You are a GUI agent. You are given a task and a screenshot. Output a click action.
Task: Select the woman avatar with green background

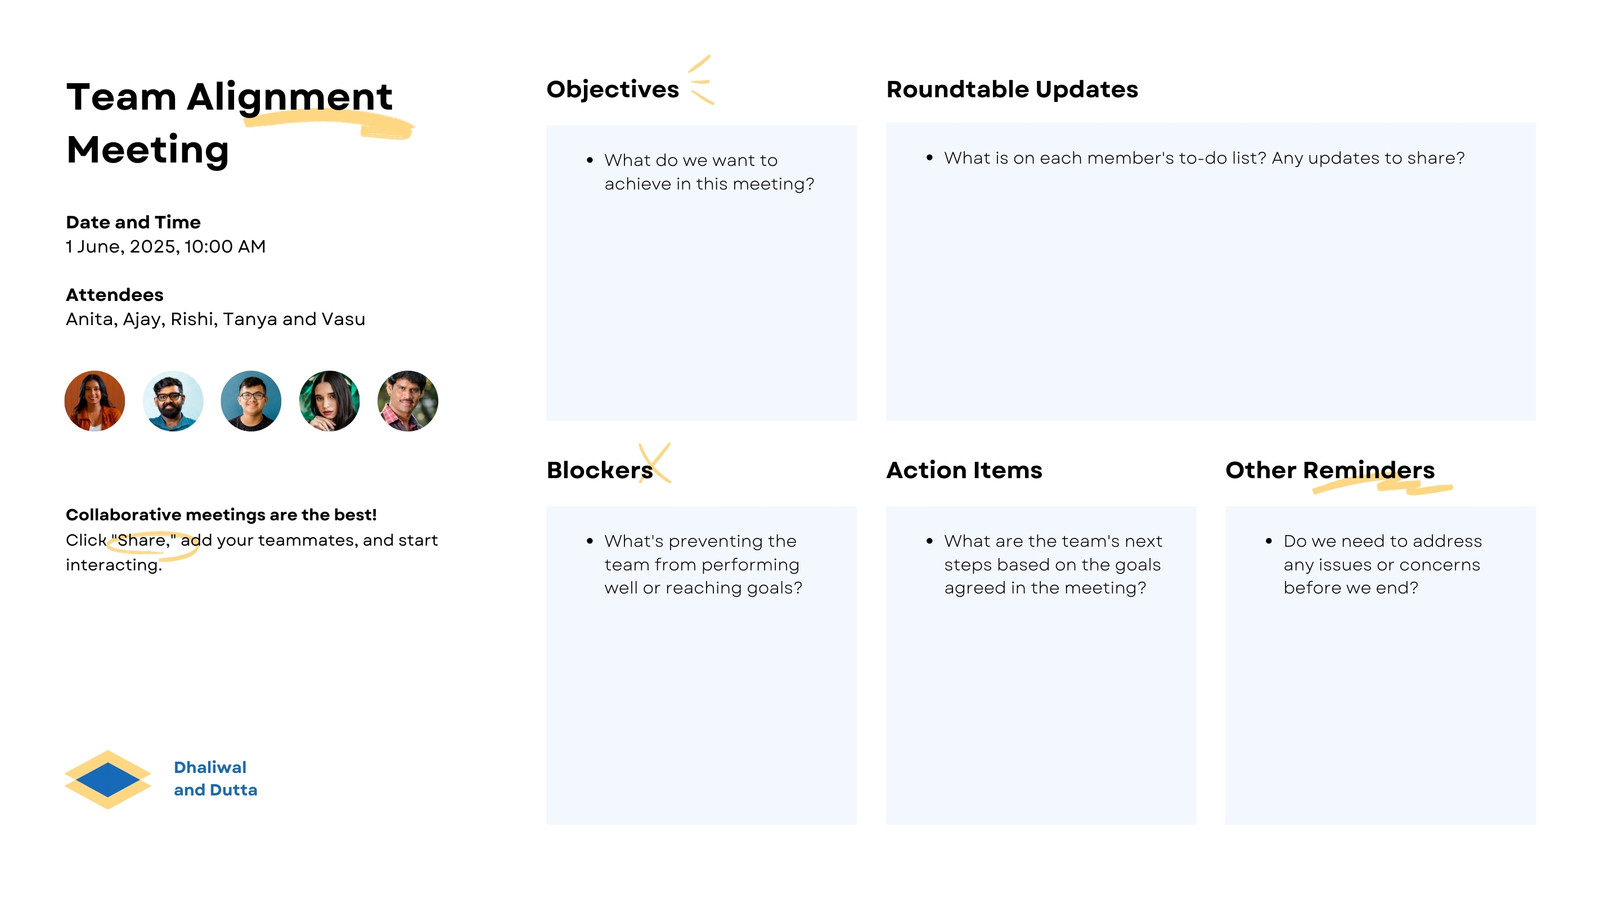click(329, 401)
